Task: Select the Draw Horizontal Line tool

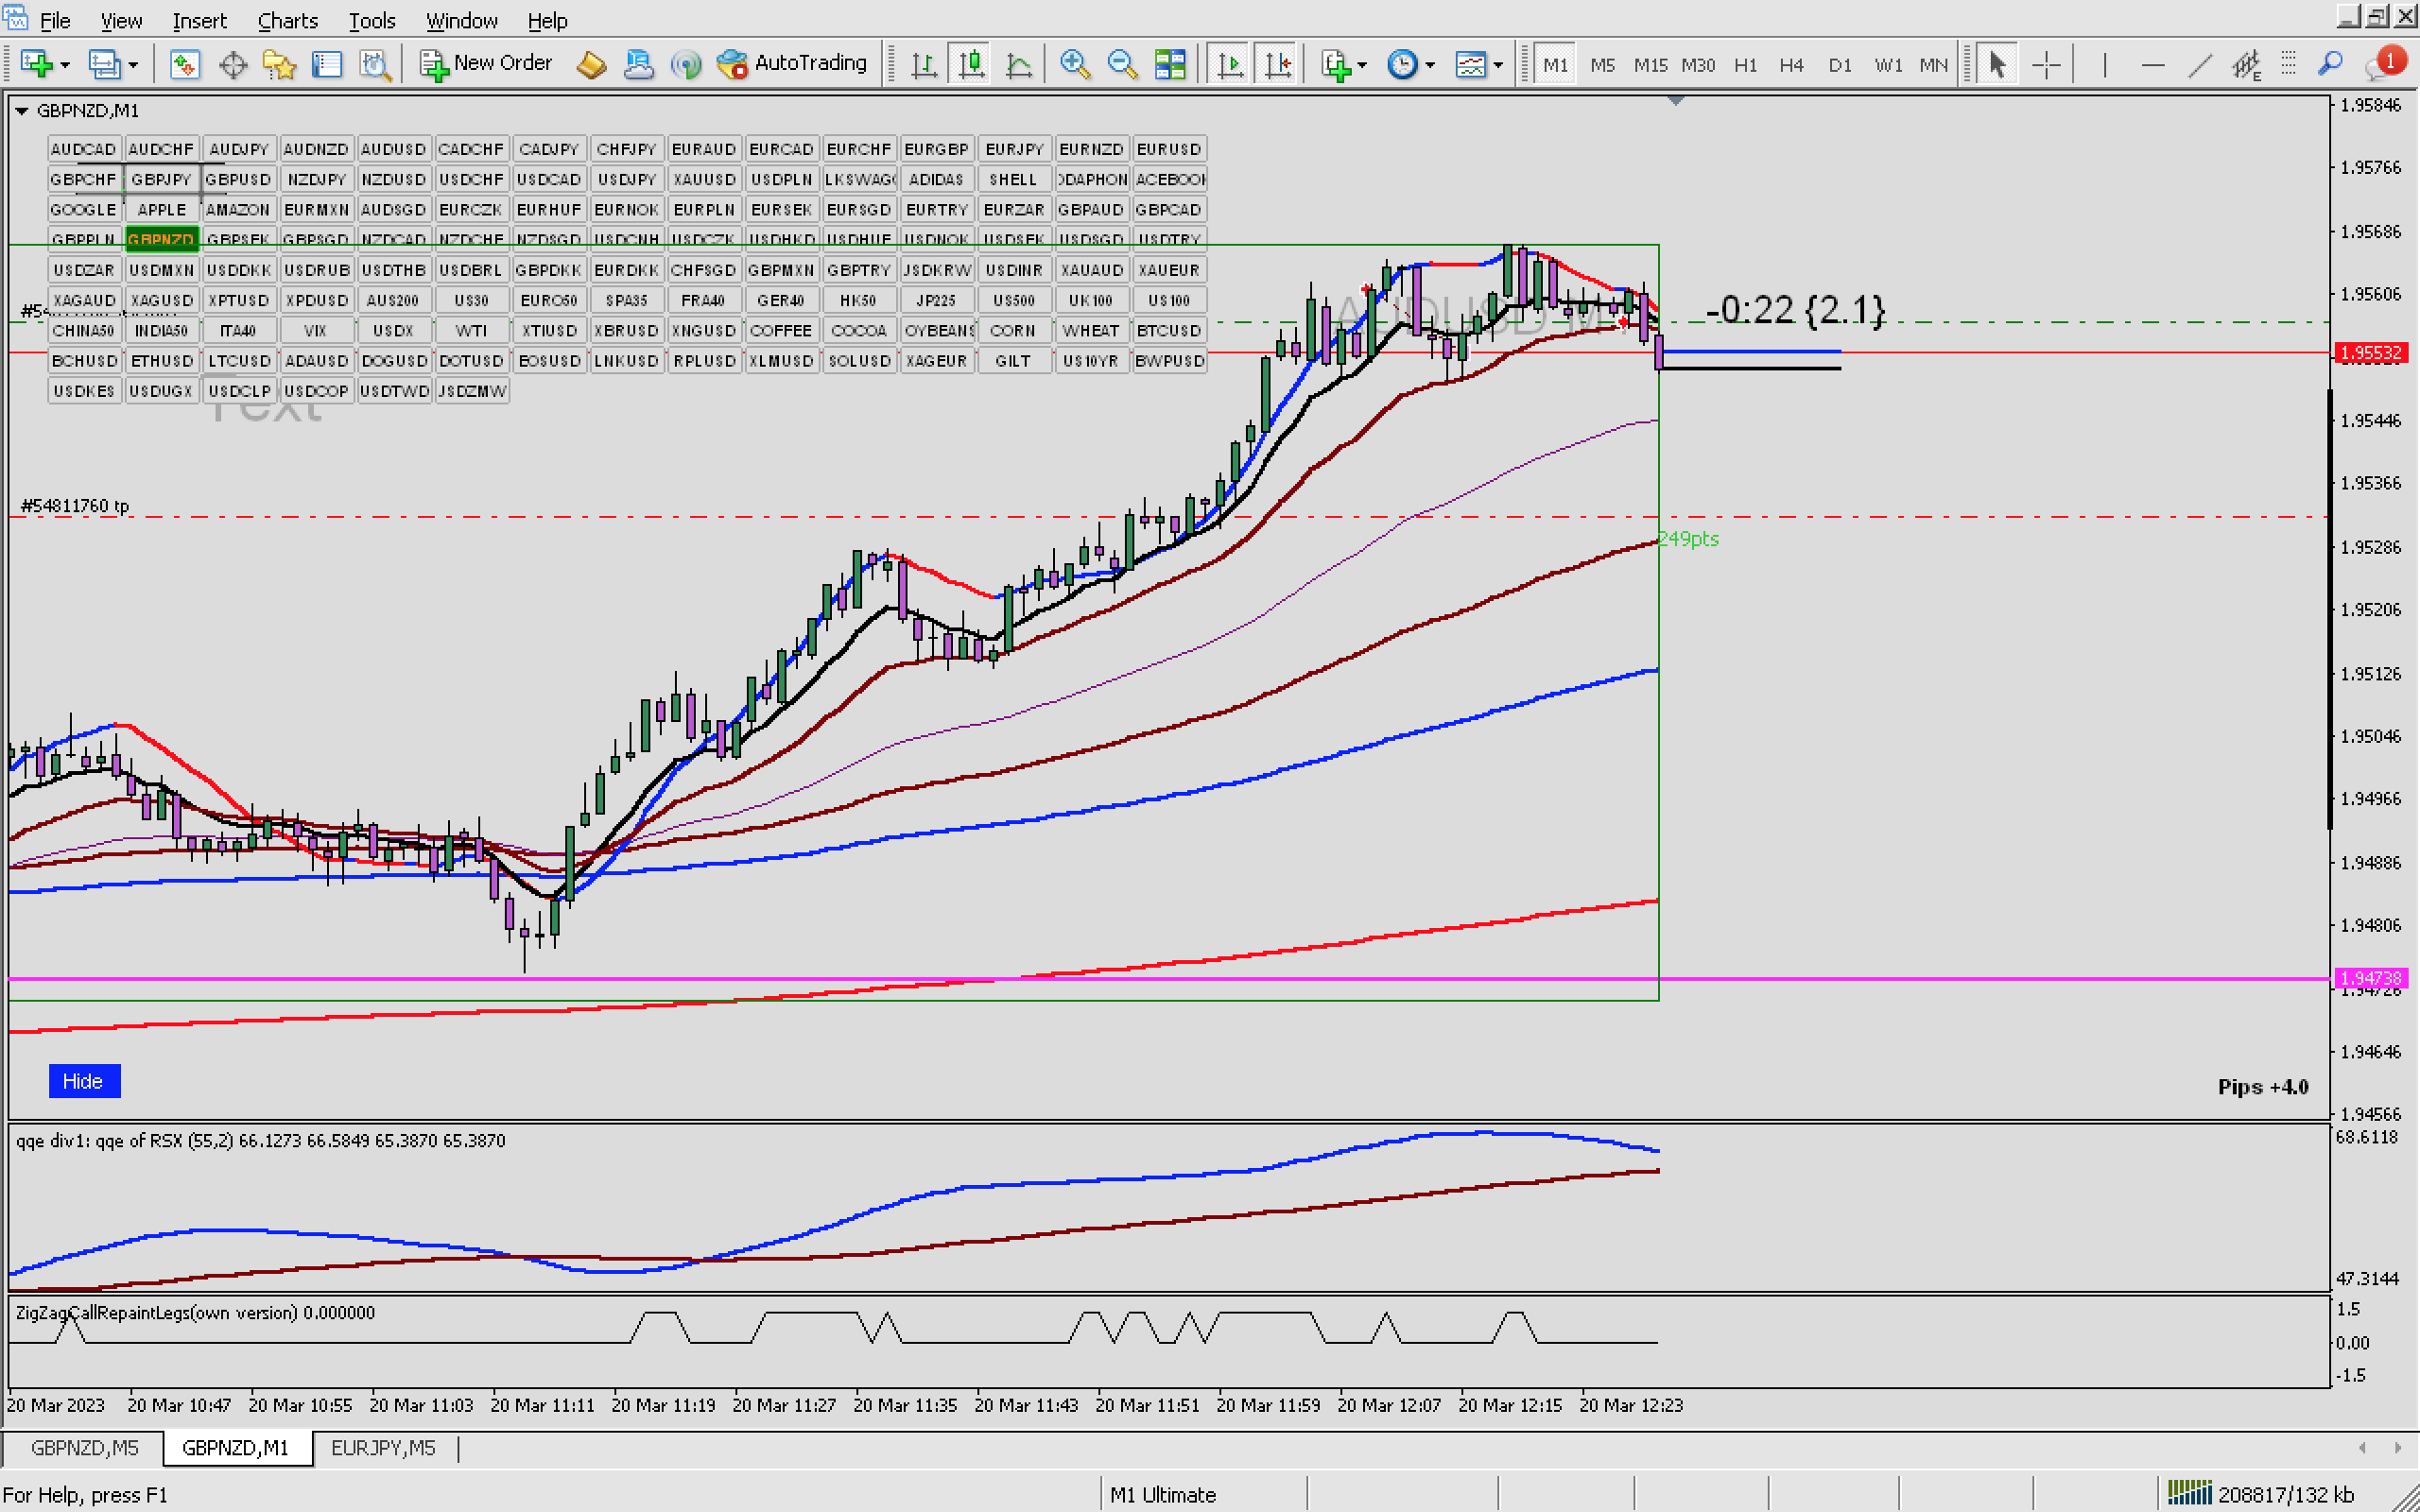Action: coord(2152,65)
